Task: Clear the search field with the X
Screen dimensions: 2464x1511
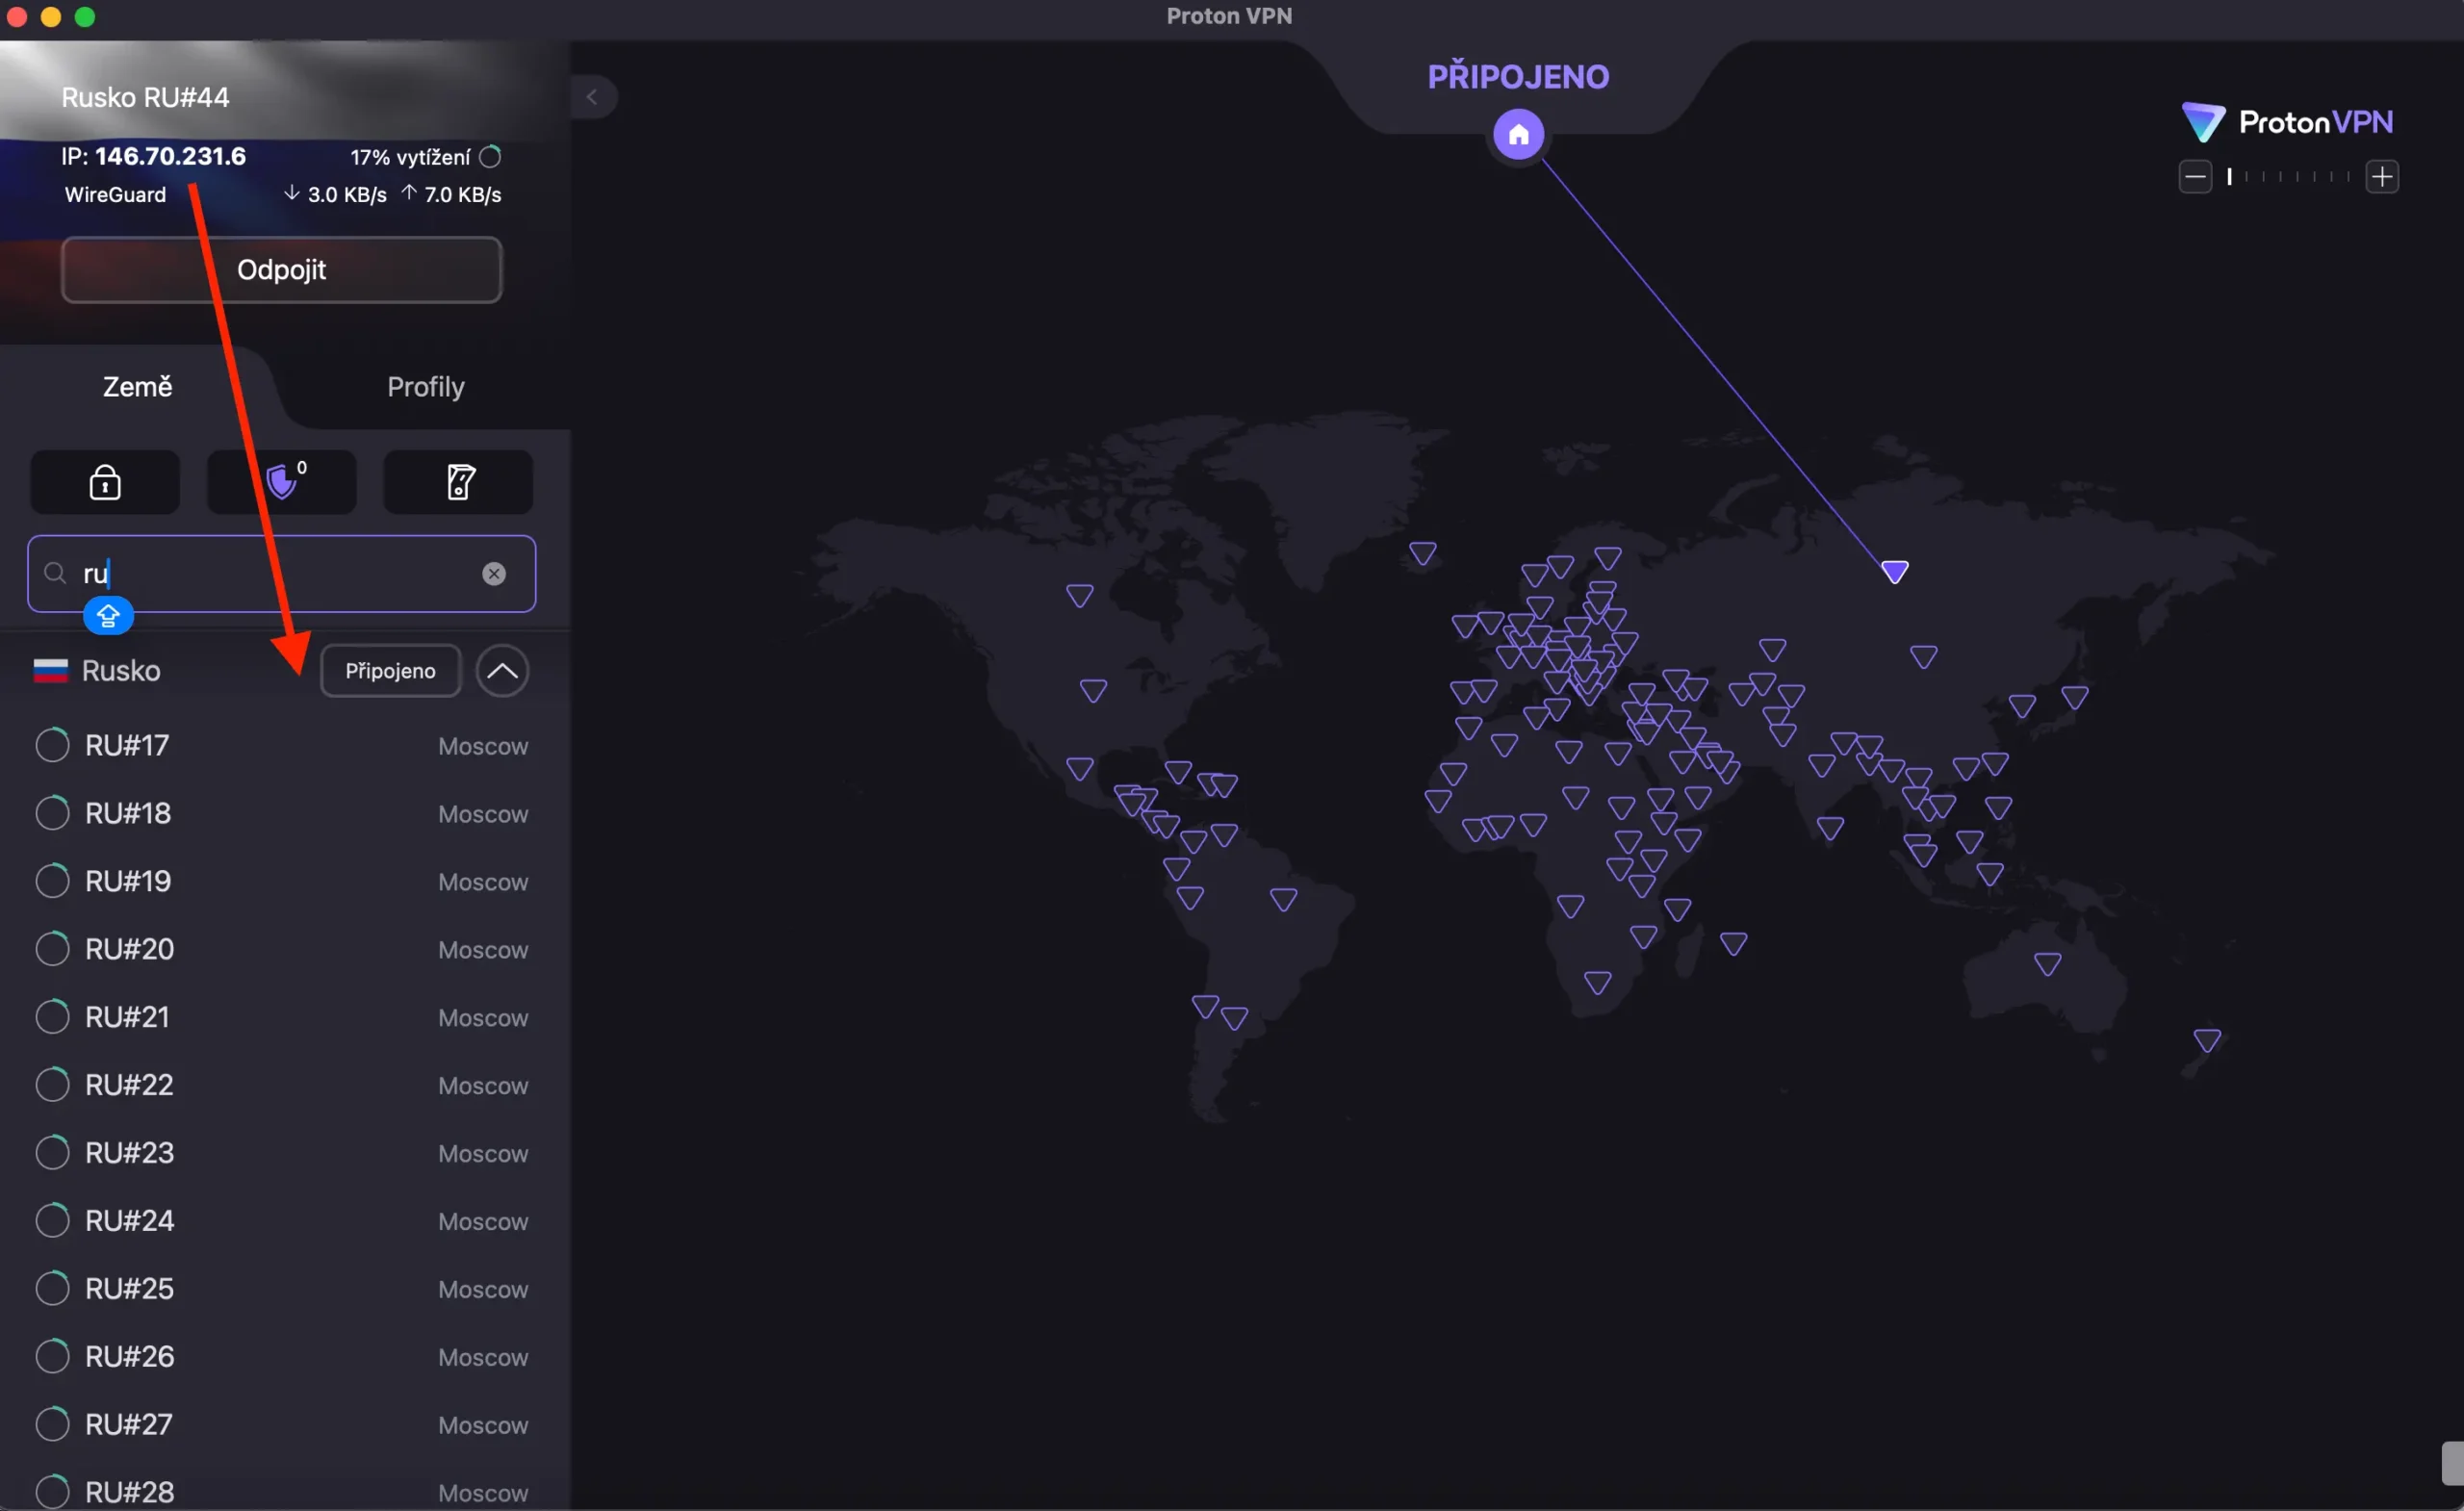Action: click(494, 573)
